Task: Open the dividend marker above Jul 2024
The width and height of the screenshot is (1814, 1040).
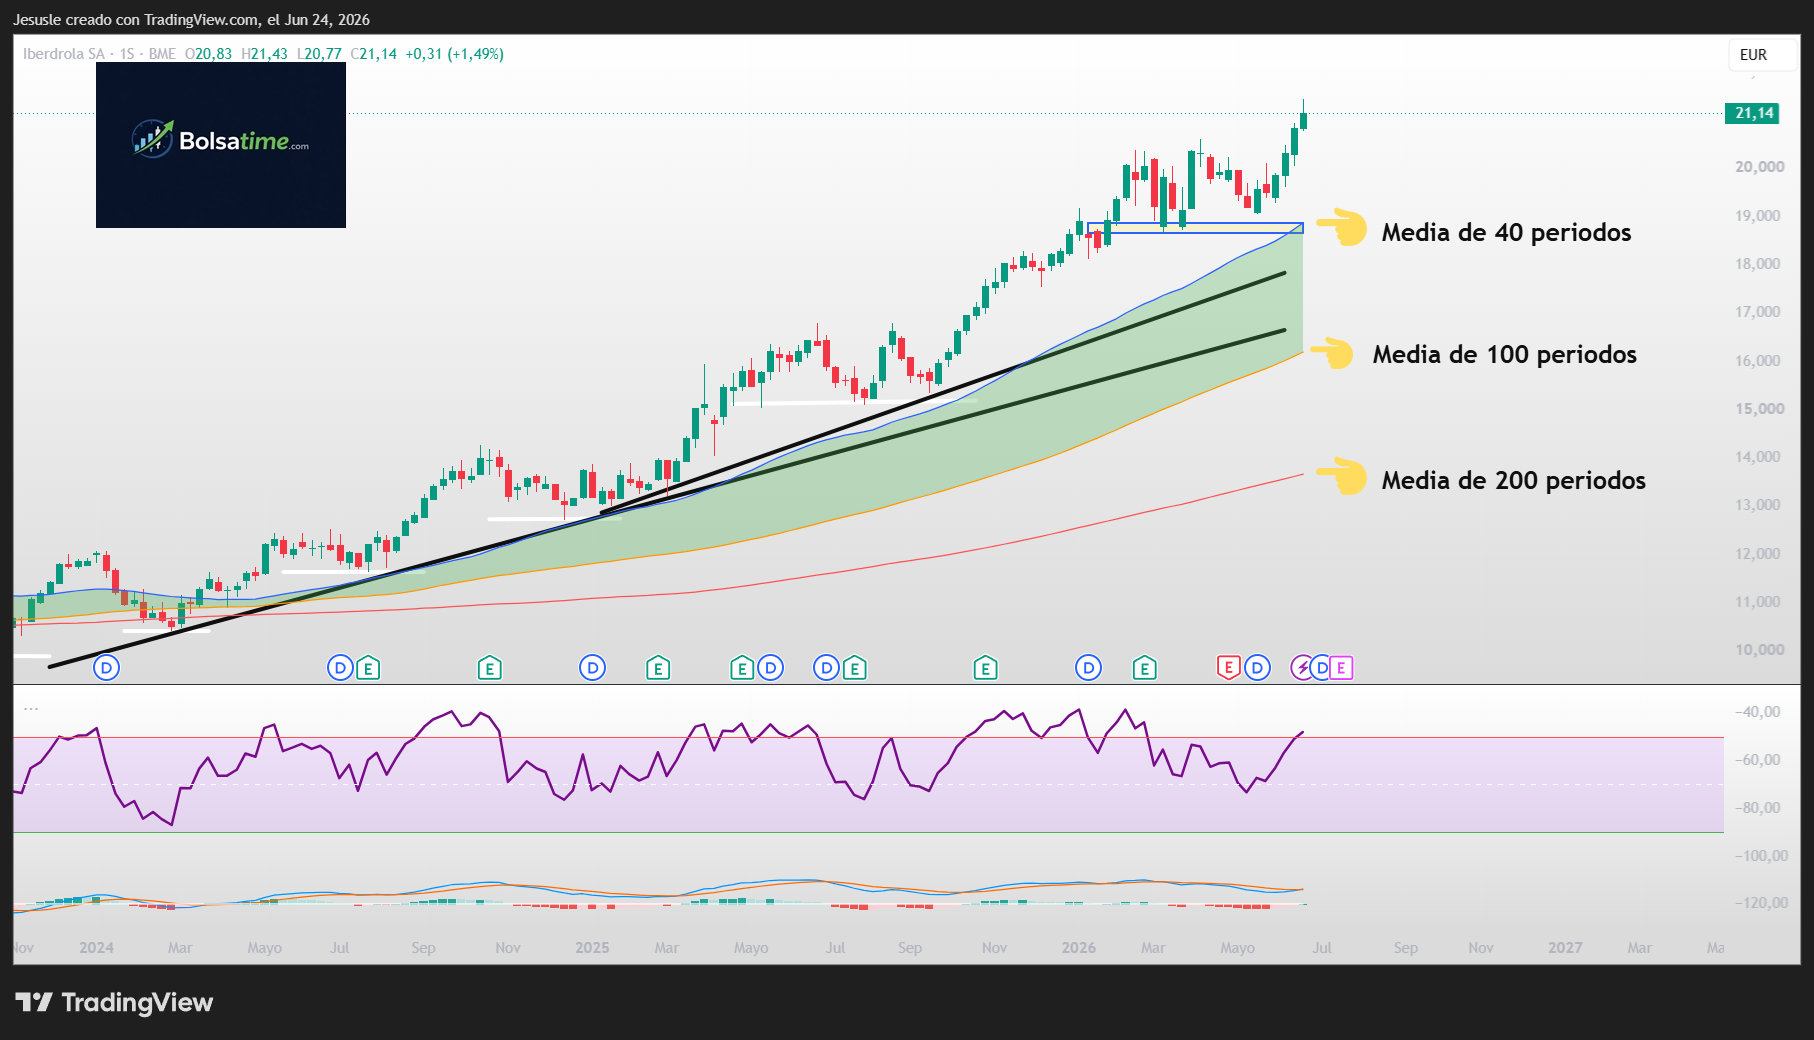Action: tap(340, 668)
